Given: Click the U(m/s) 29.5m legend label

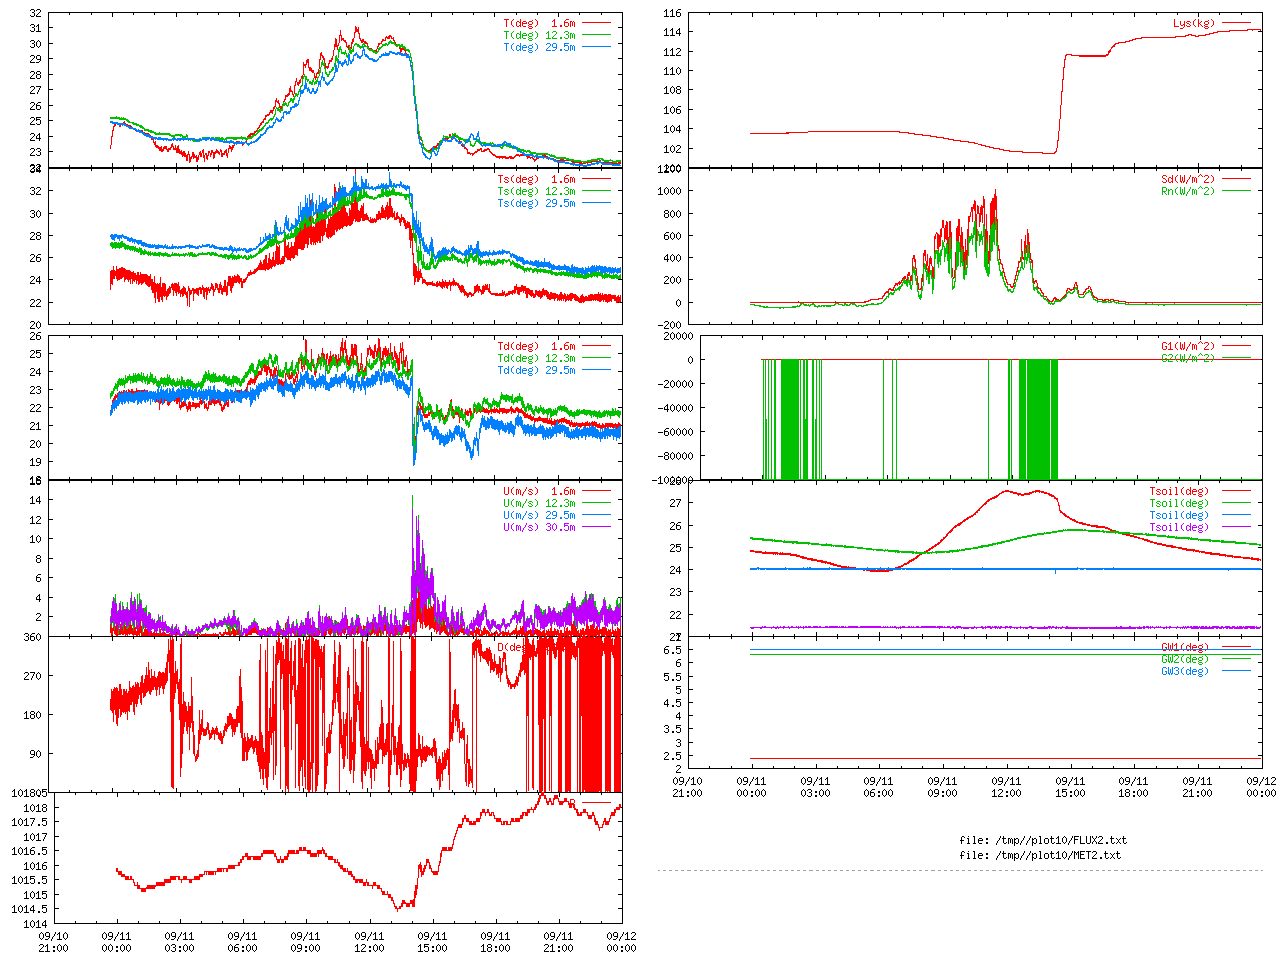Looking at the screenshot, I should click(x=540, y=516).
